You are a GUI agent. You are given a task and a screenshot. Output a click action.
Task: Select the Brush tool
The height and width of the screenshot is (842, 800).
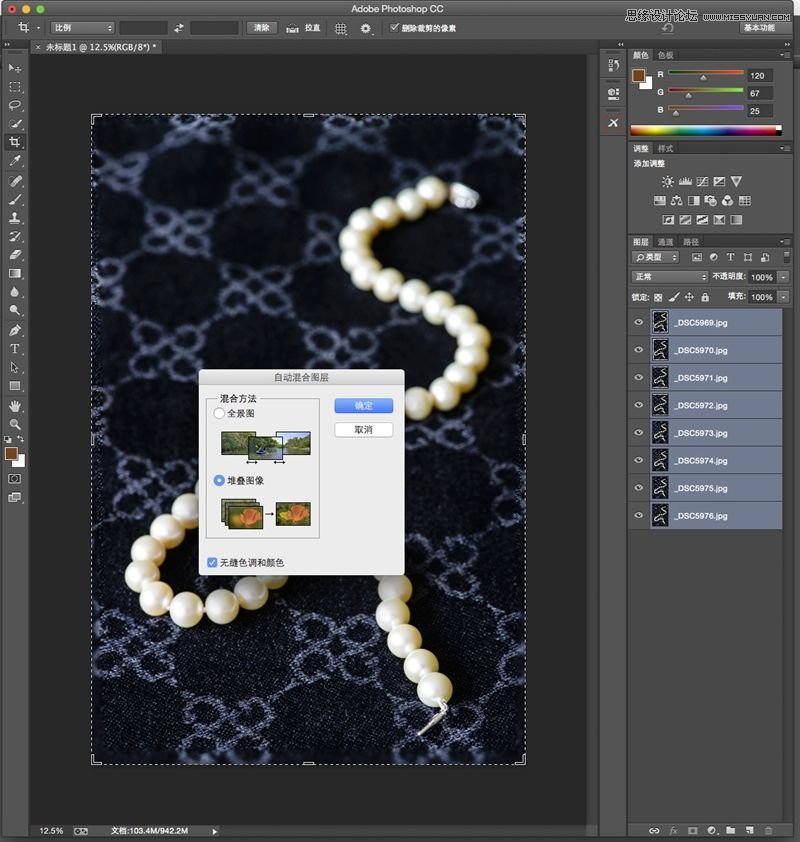14,199
